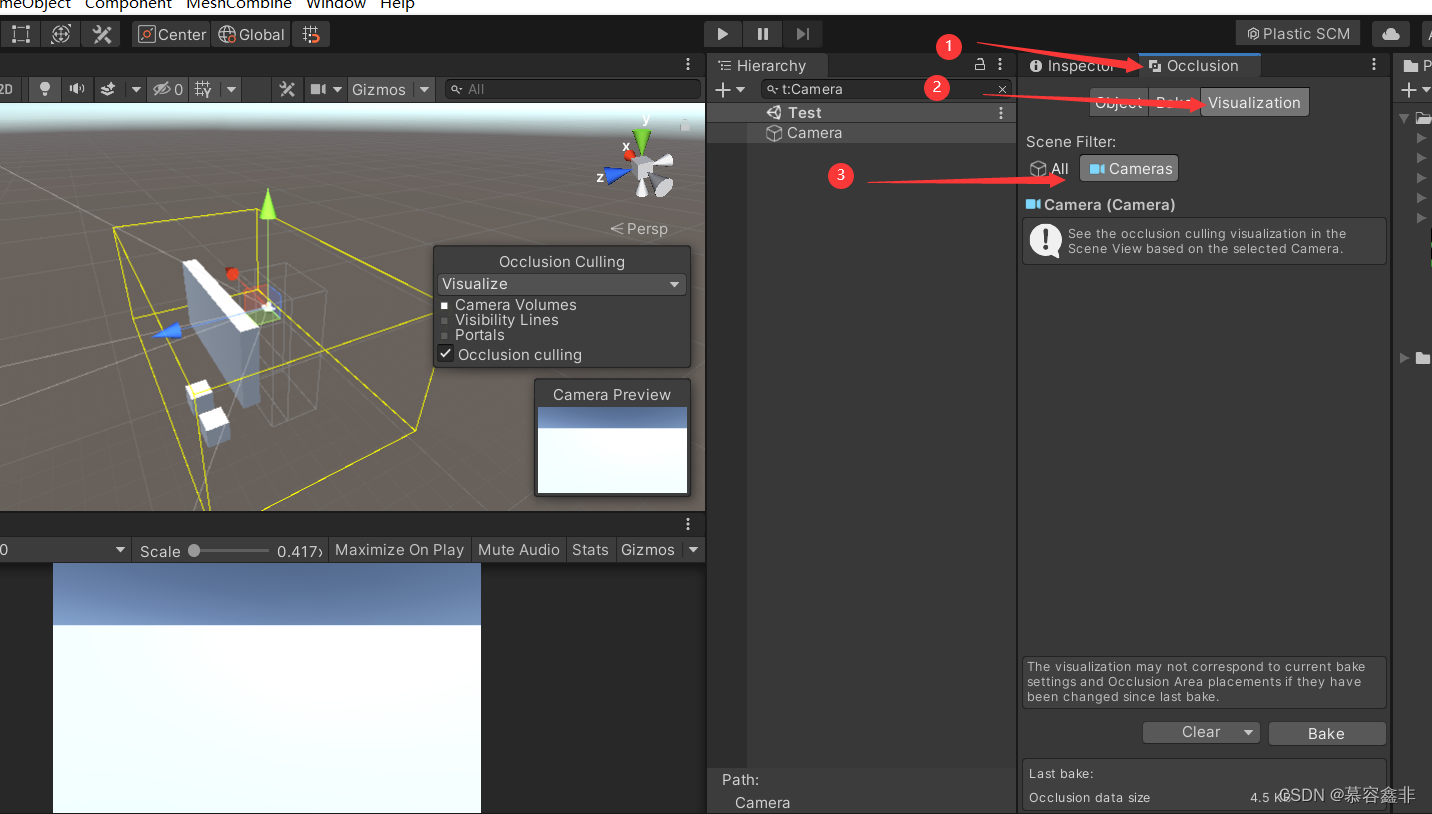Open the Visualize dropdown in Occlusion Culling overlay
This screenshot has width=1432, height=814.
click(561, 284)
